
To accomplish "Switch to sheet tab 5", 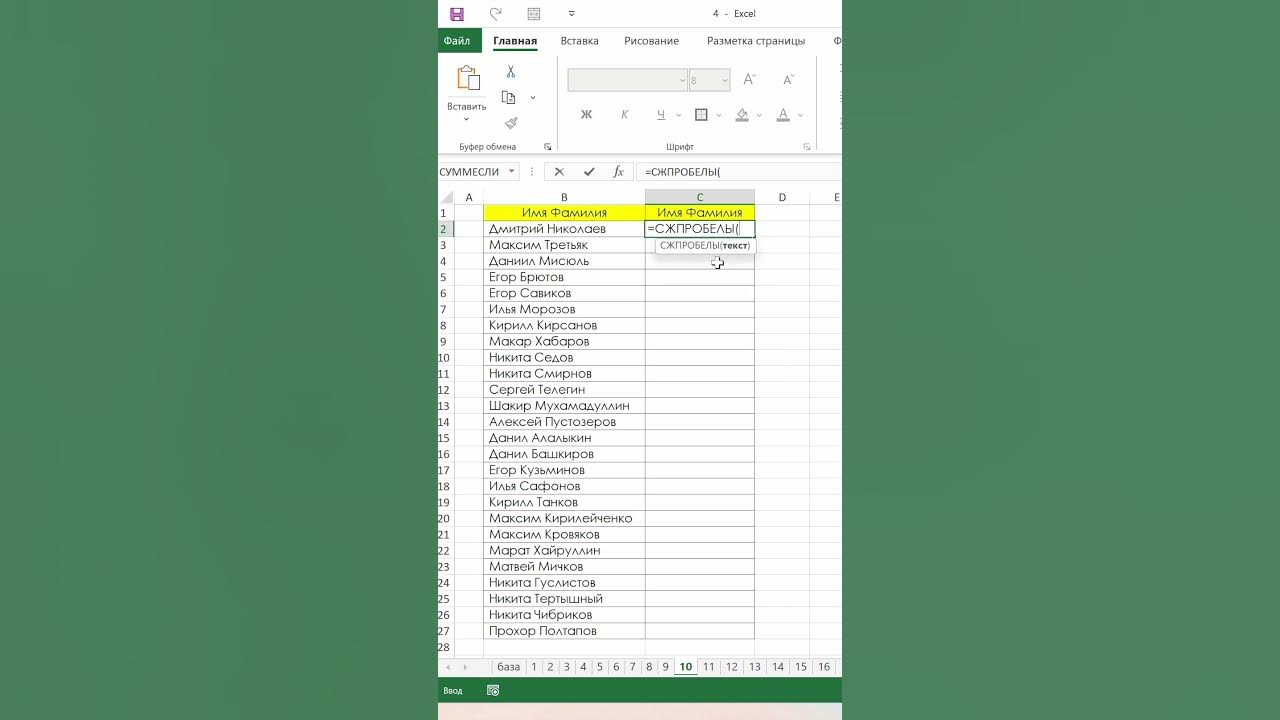I will point(599,667).
